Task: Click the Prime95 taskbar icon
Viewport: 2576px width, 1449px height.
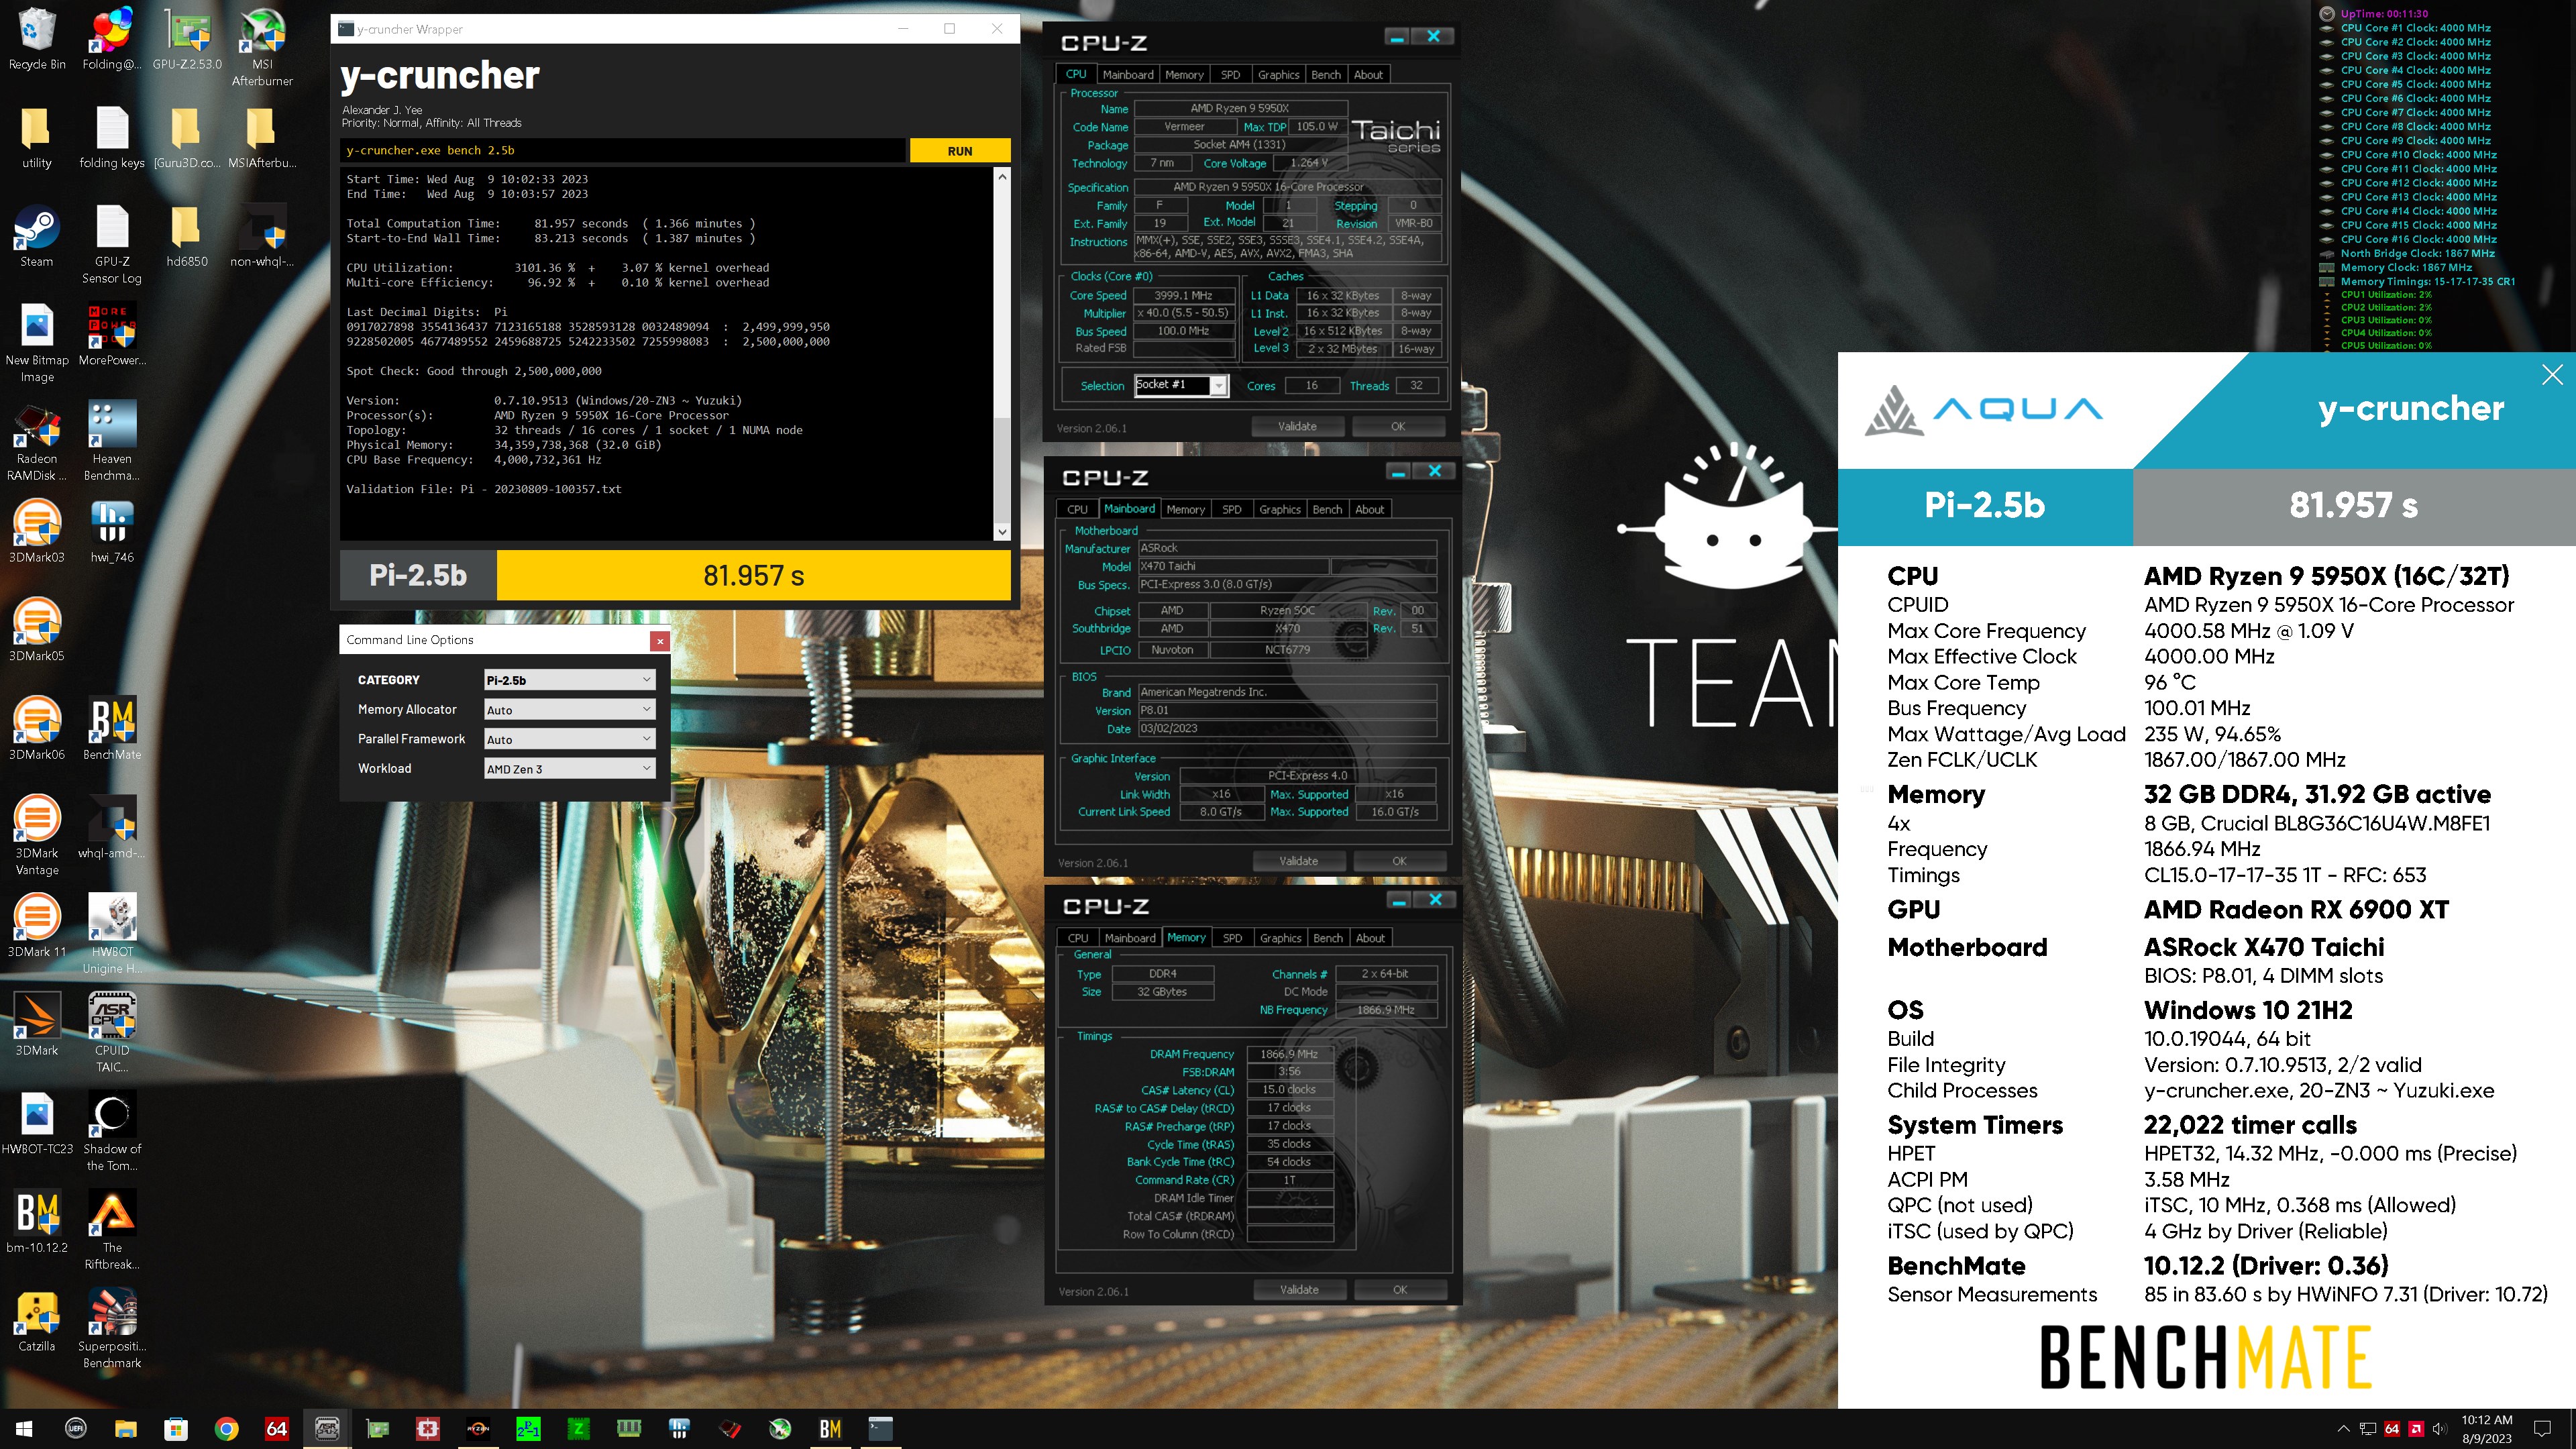Action: point(528,1429)
